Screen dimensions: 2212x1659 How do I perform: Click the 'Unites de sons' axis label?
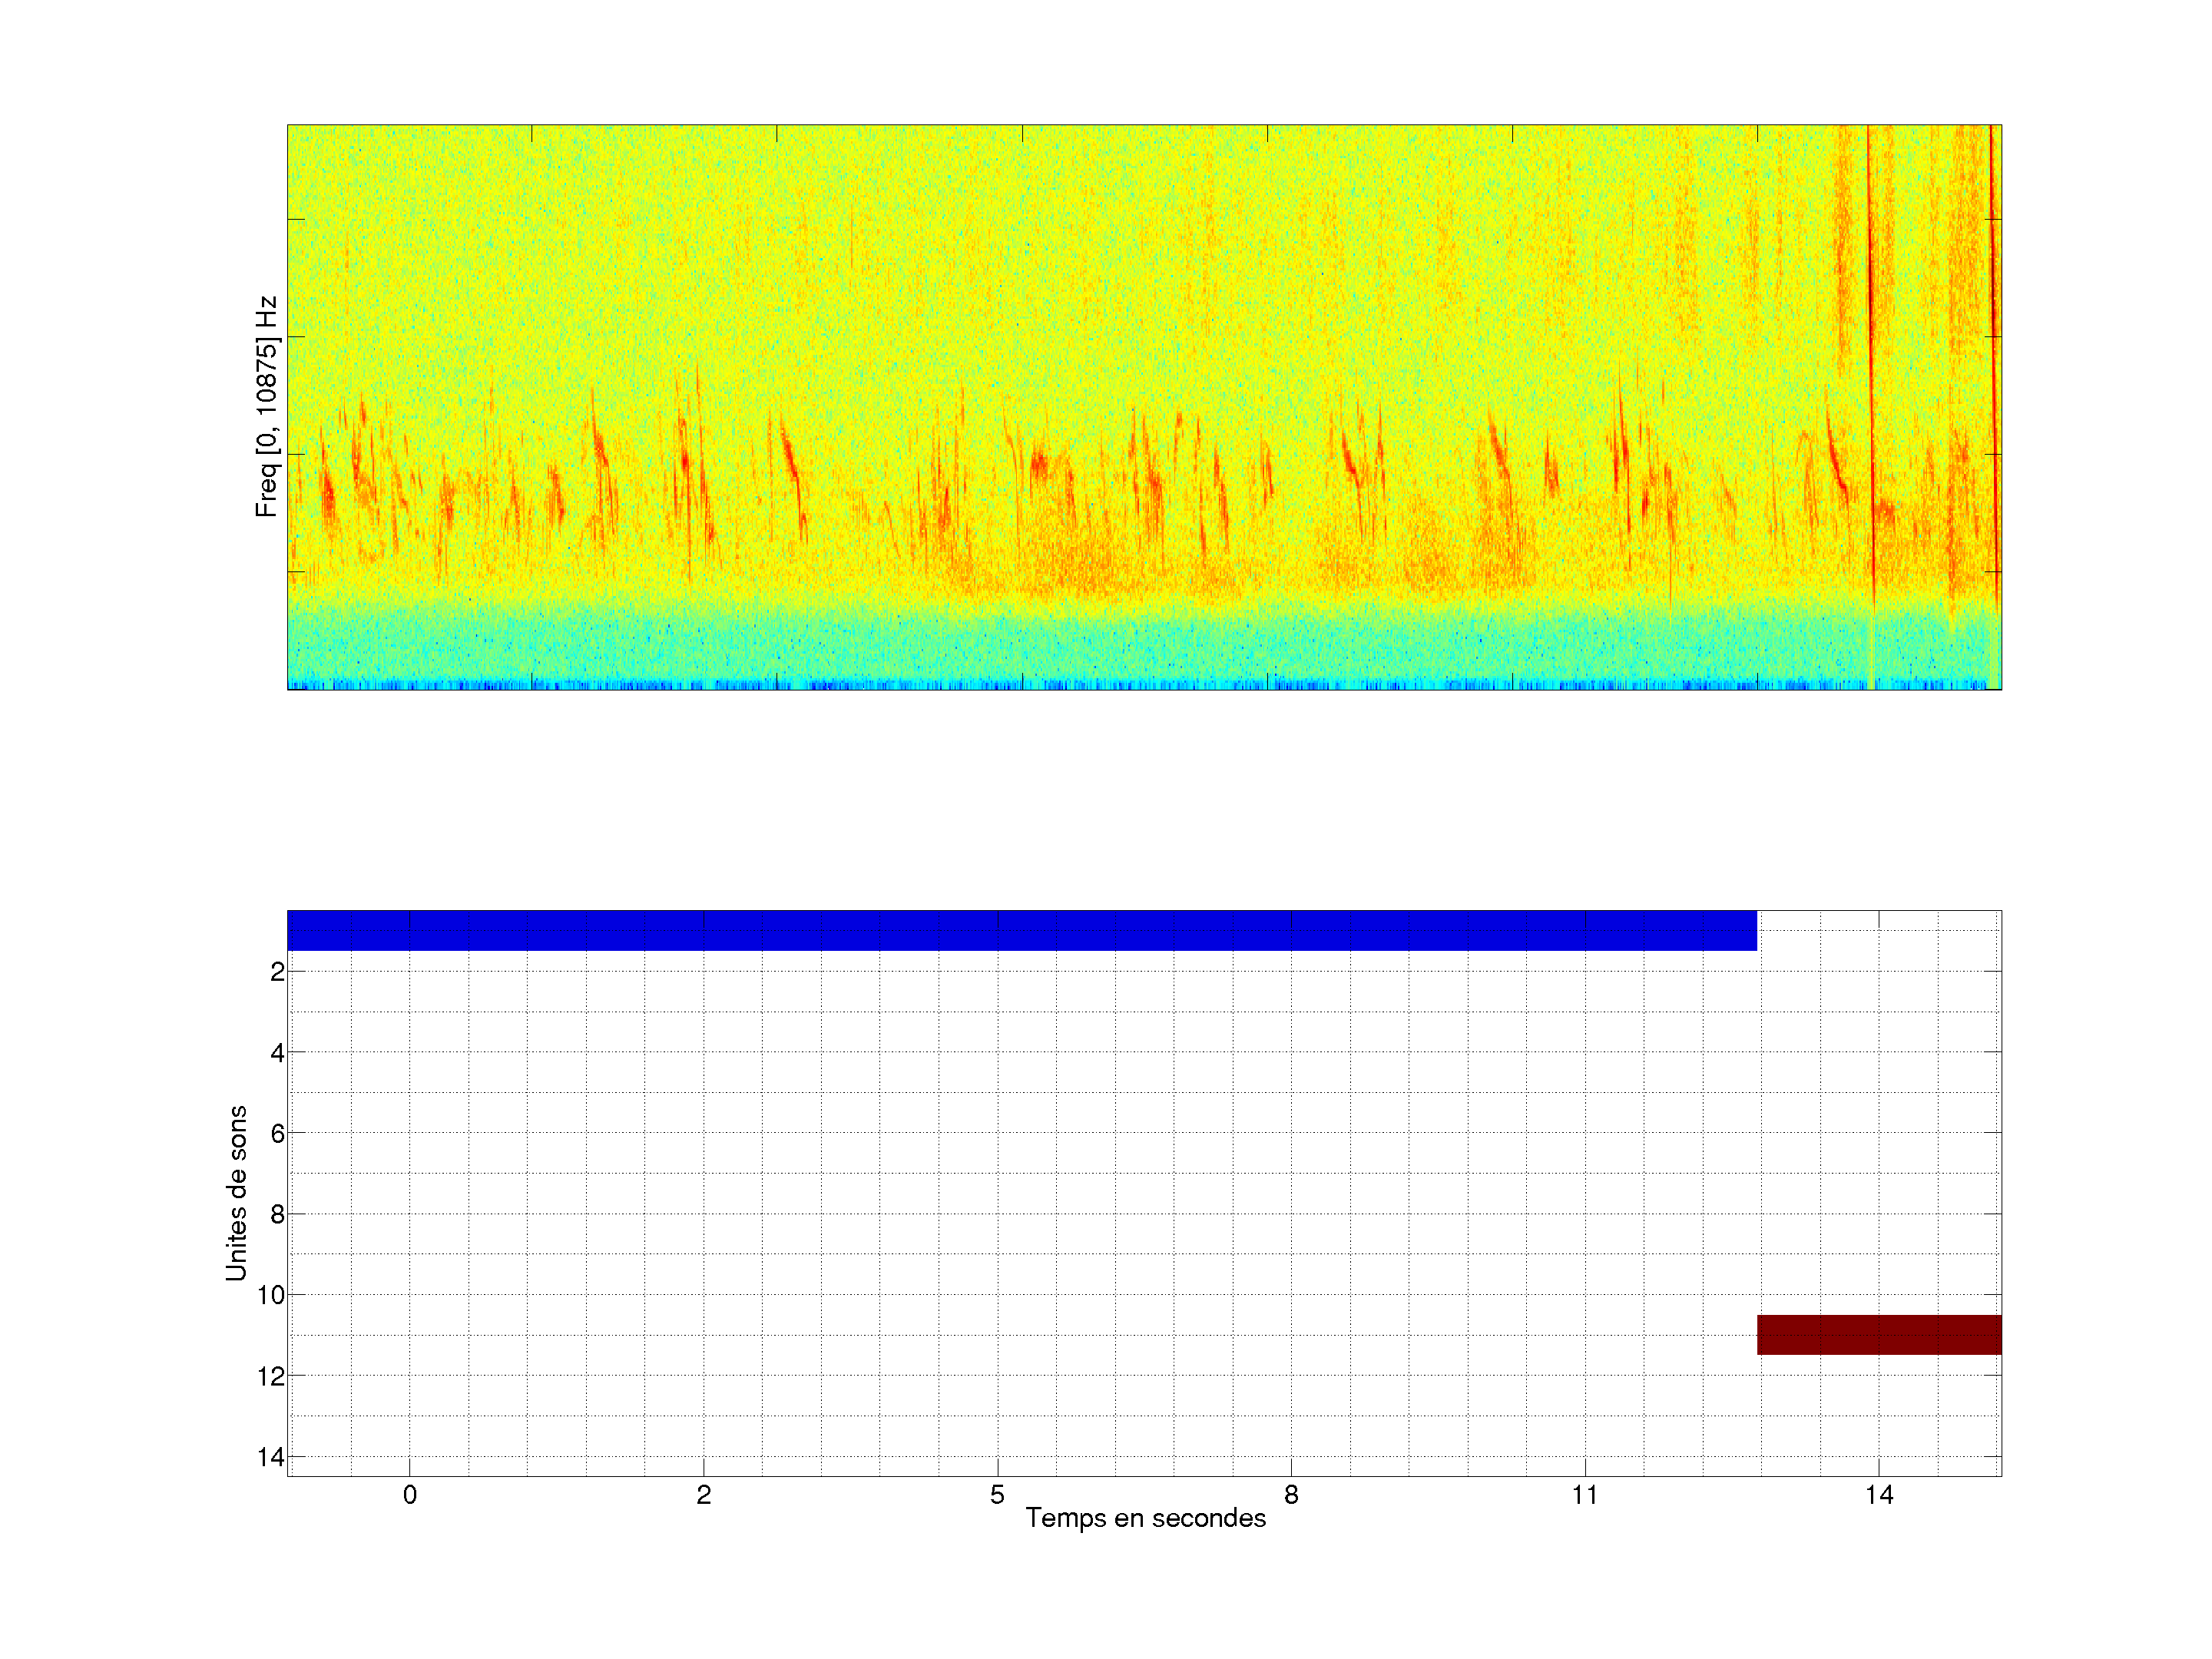[236, 1193]
